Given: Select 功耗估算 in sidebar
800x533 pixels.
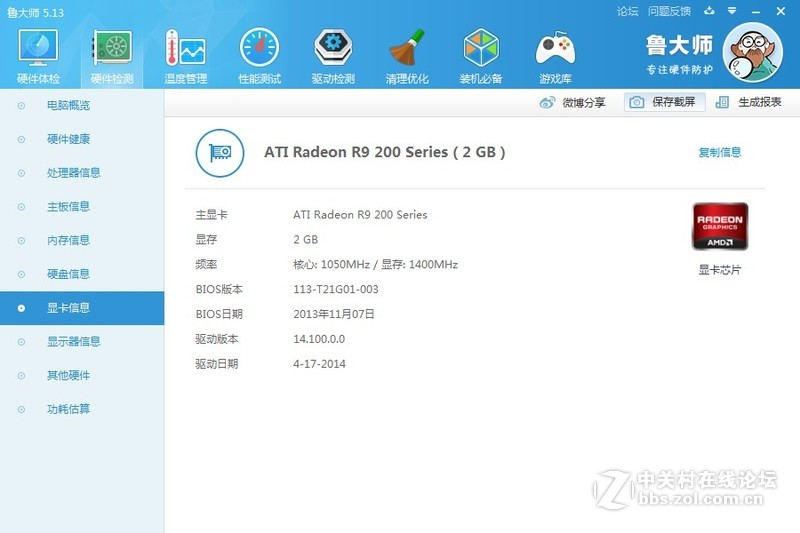Looking at the screenshot, I should pos(82,409).
